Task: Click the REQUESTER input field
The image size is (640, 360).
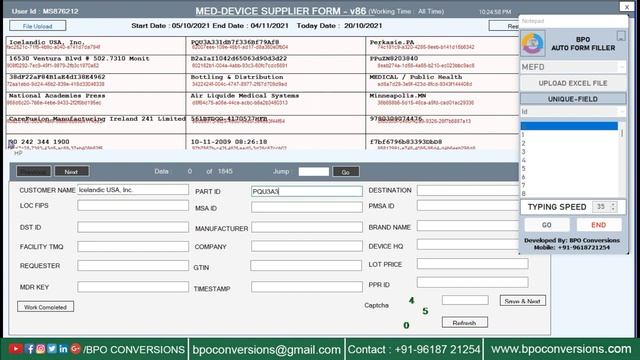Action: tap(133, 266)
